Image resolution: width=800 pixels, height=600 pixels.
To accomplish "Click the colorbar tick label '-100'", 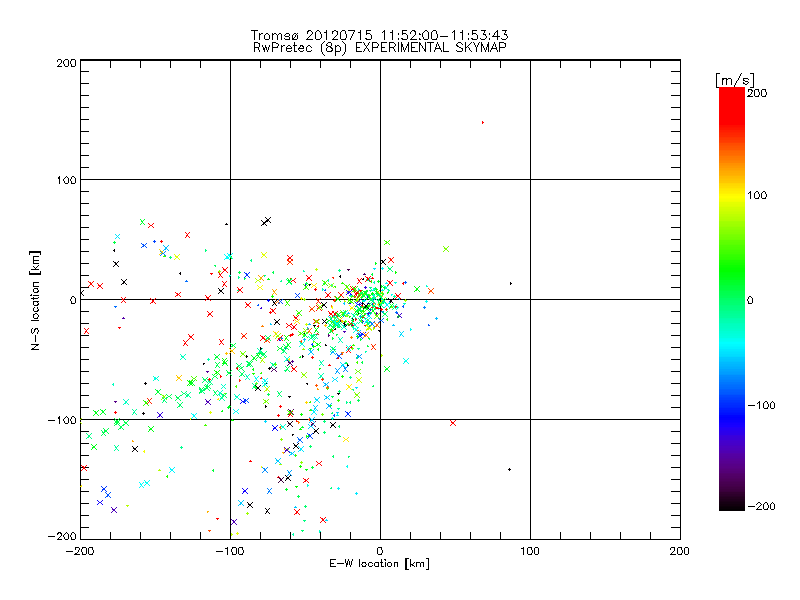I will point(761,405).
